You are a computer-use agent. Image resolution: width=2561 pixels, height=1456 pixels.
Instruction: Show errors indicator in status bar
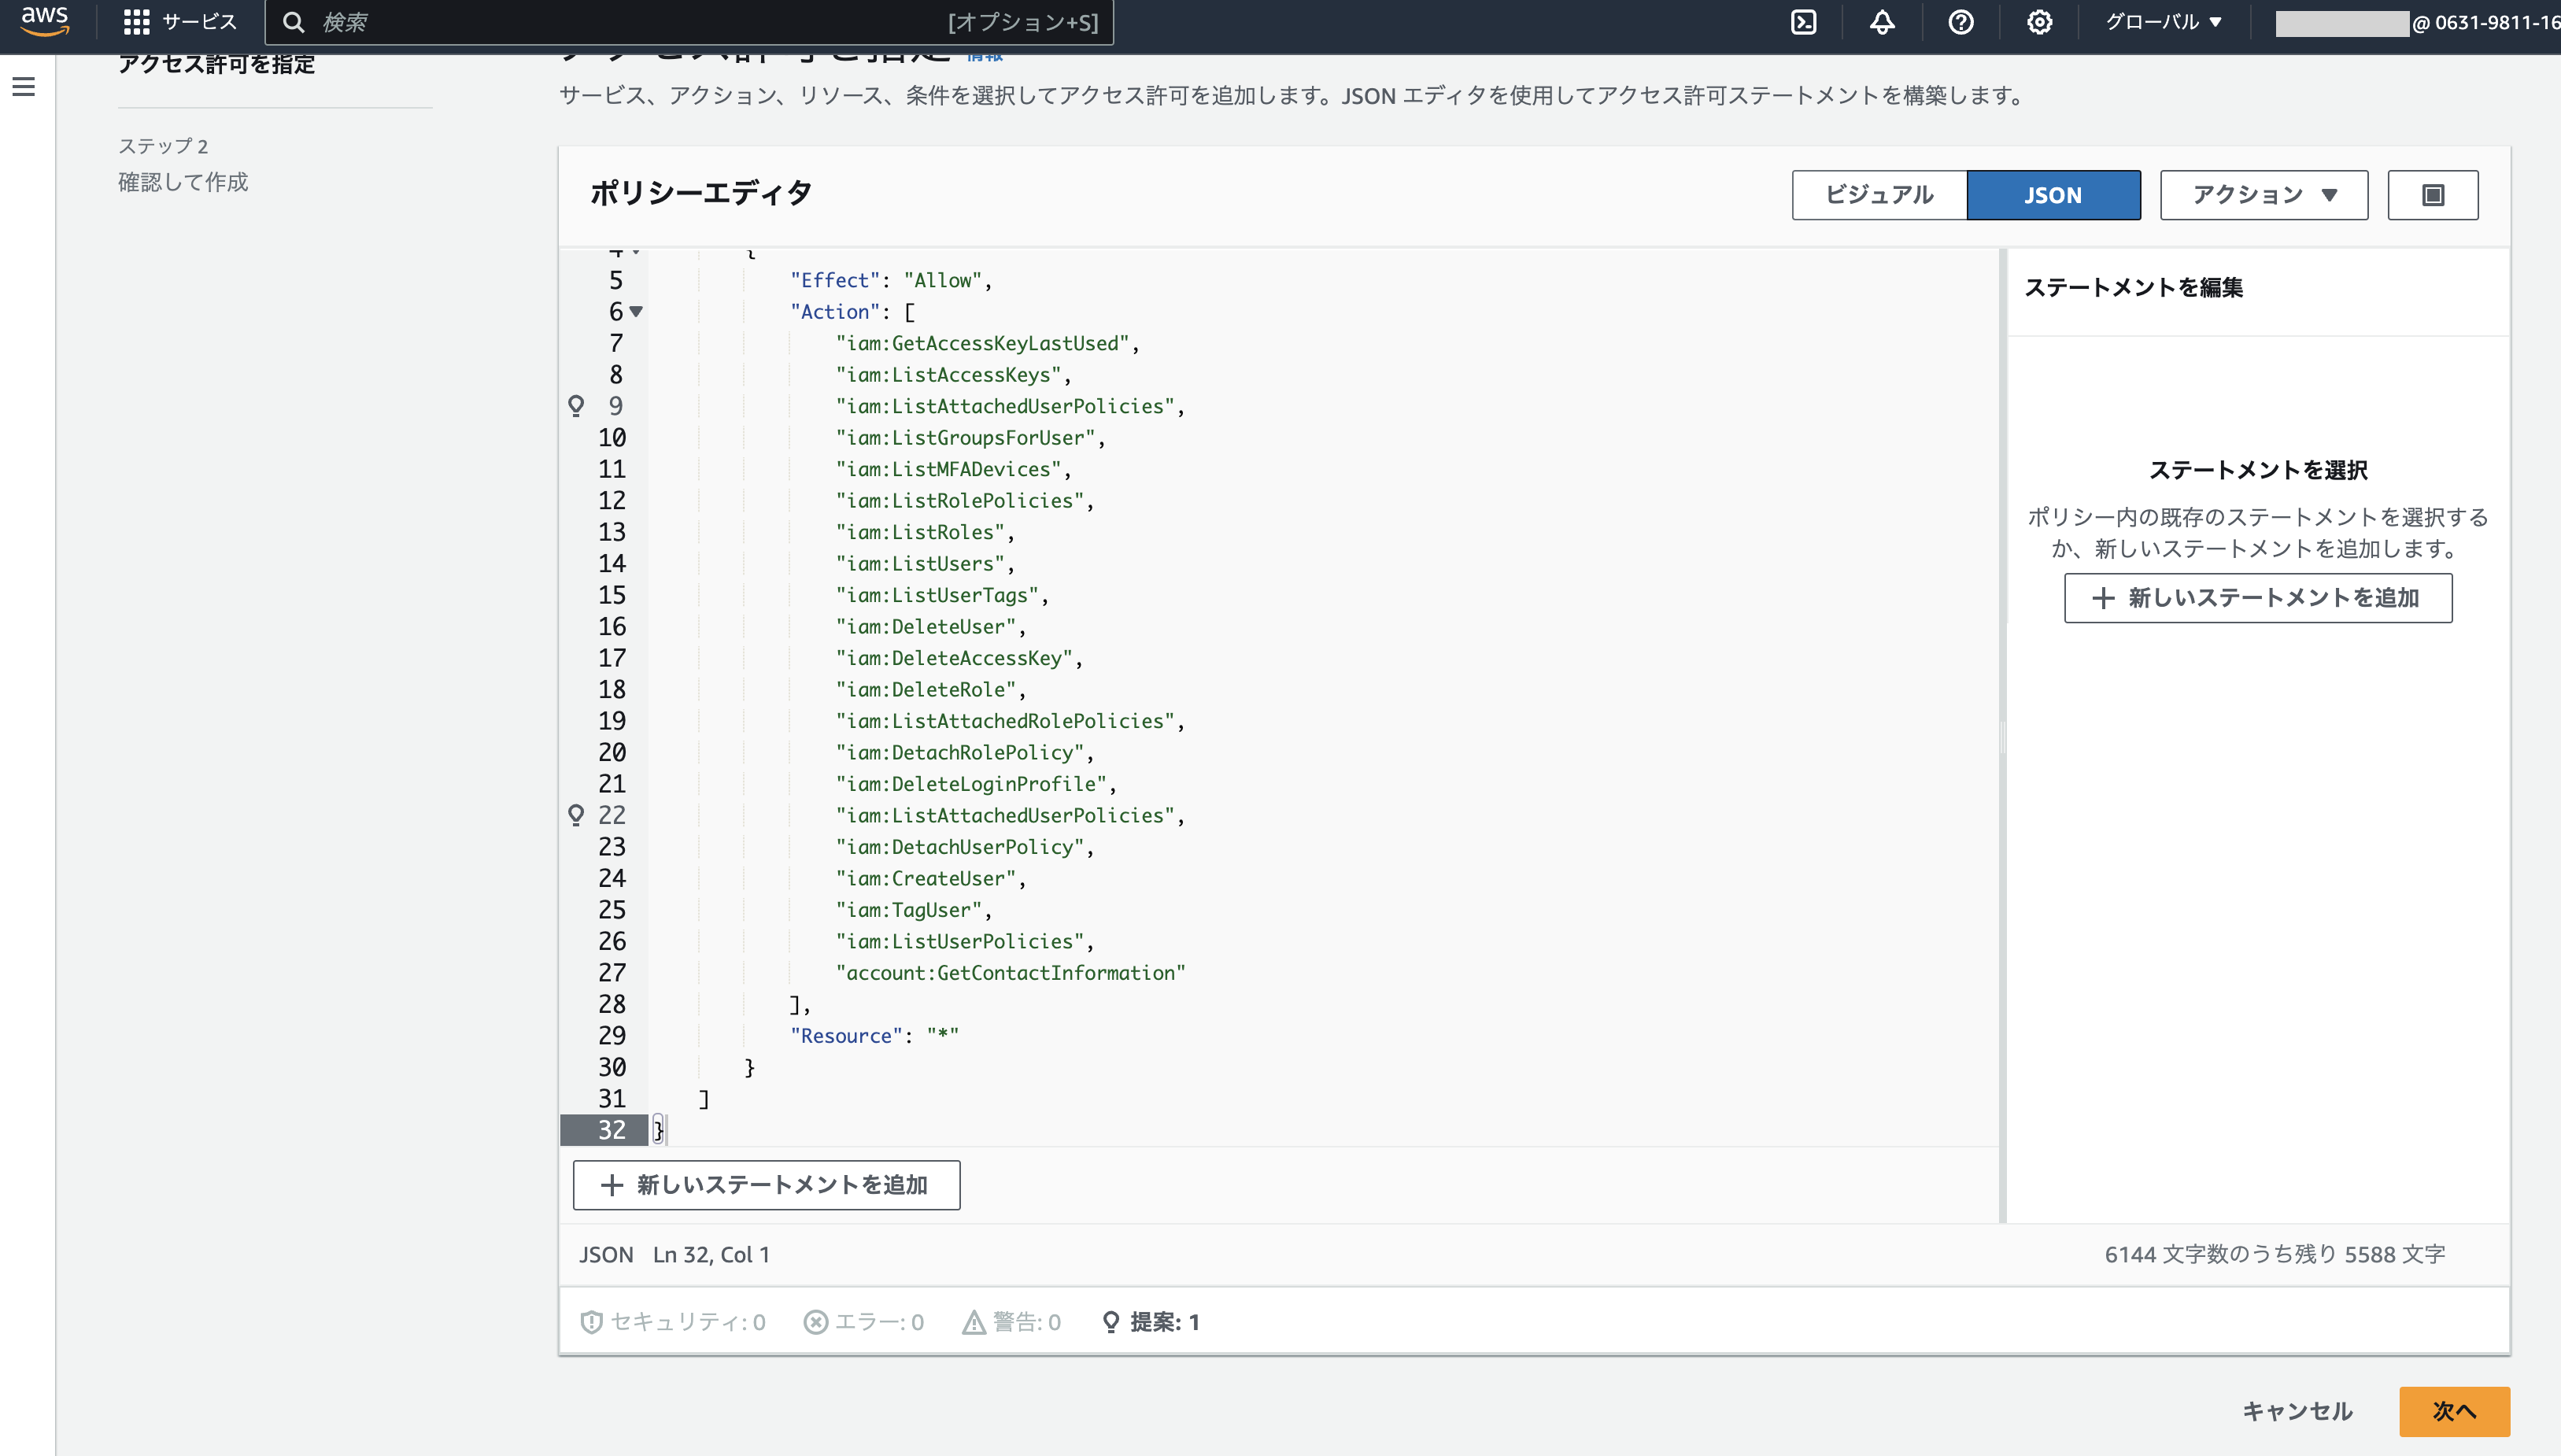pos(864,1322)
